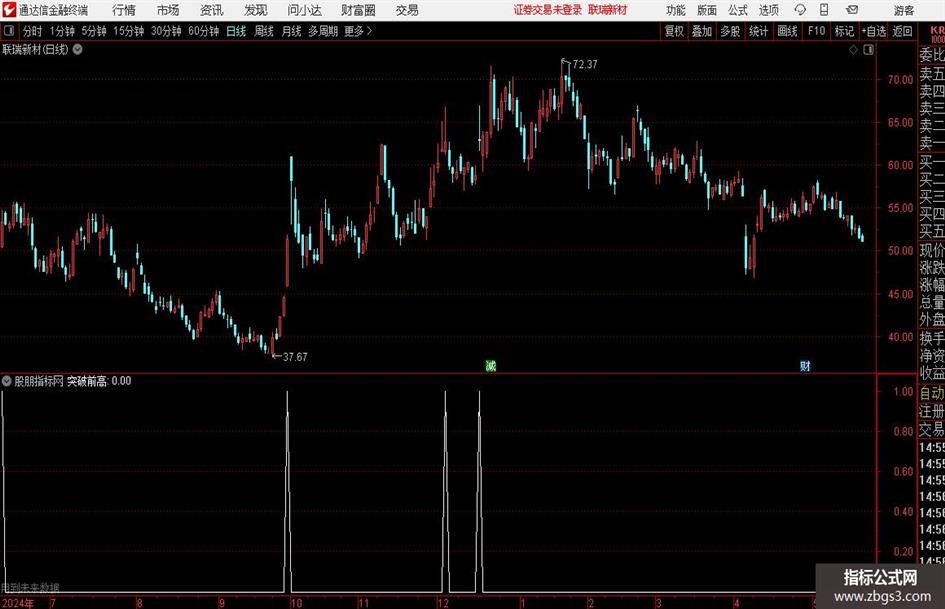Screen dimensions: 945x609
Task: Open the 选项 menu
Action: pos(768,10)
